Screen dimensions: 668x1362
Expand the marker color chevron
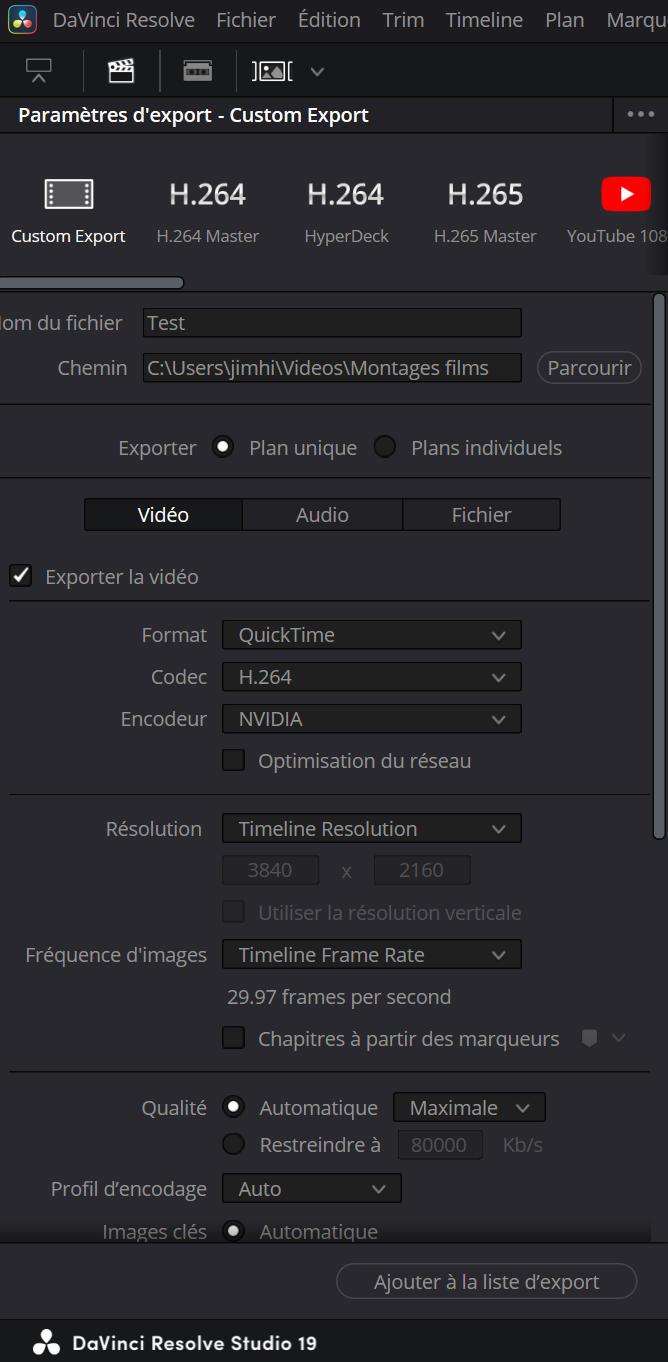(618, 1039)
